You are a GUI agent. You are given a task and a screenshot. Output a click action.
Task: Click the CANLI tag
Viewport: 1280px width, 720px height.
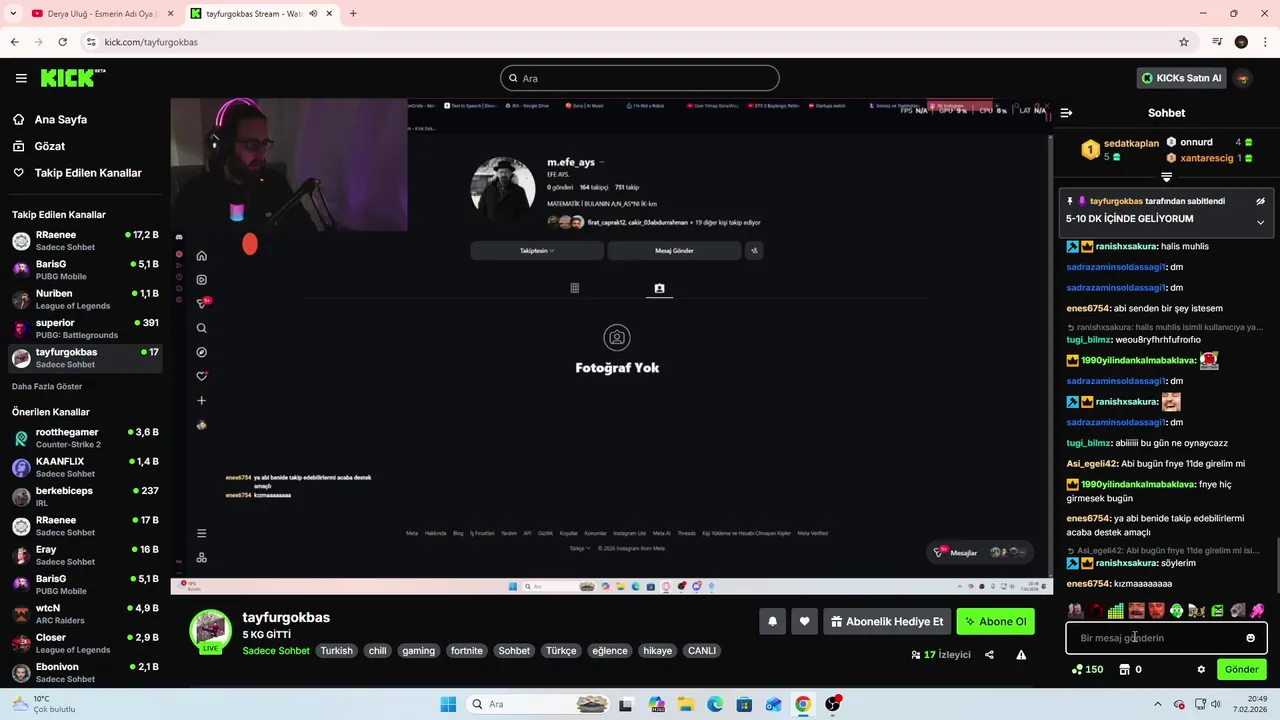tap(702, 651)
